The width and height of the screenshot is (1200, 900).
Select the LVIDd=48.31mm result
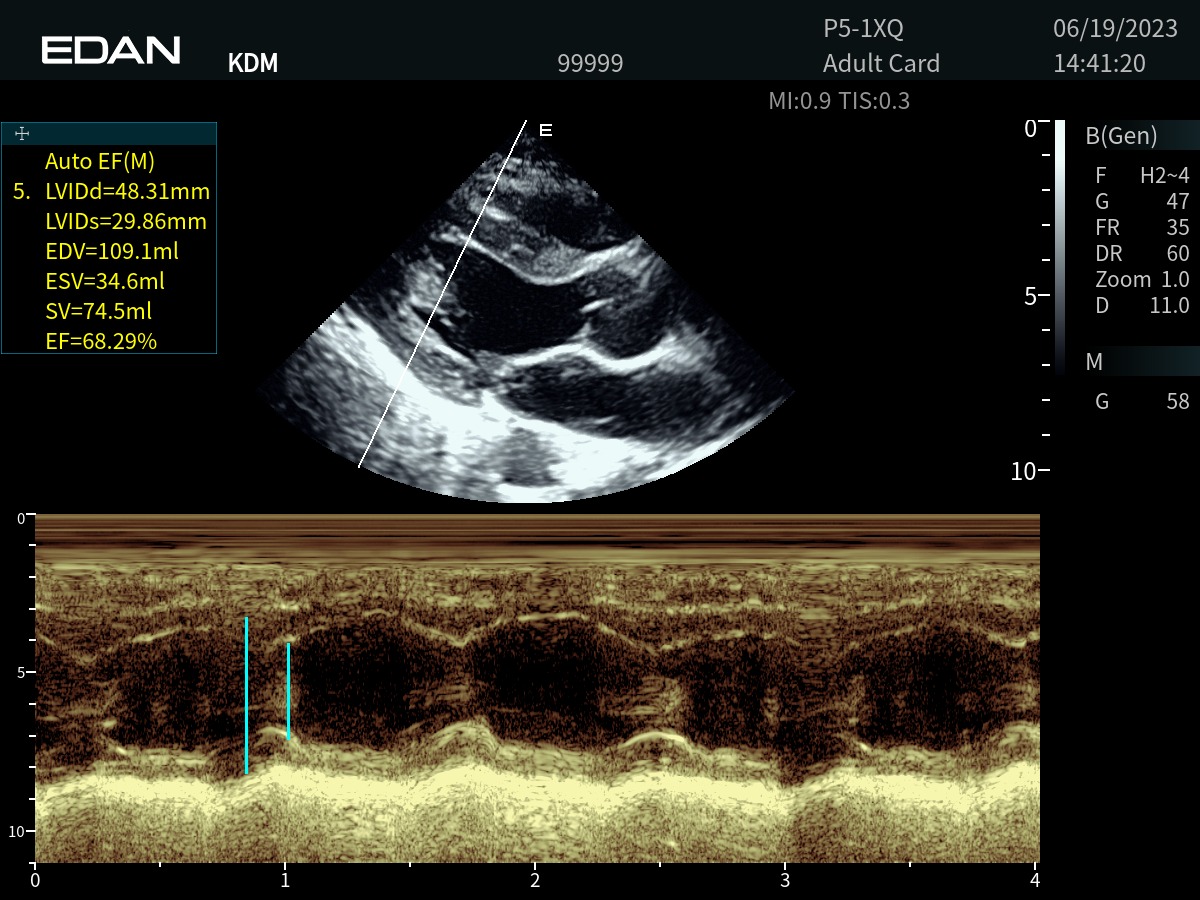(127, 191)
